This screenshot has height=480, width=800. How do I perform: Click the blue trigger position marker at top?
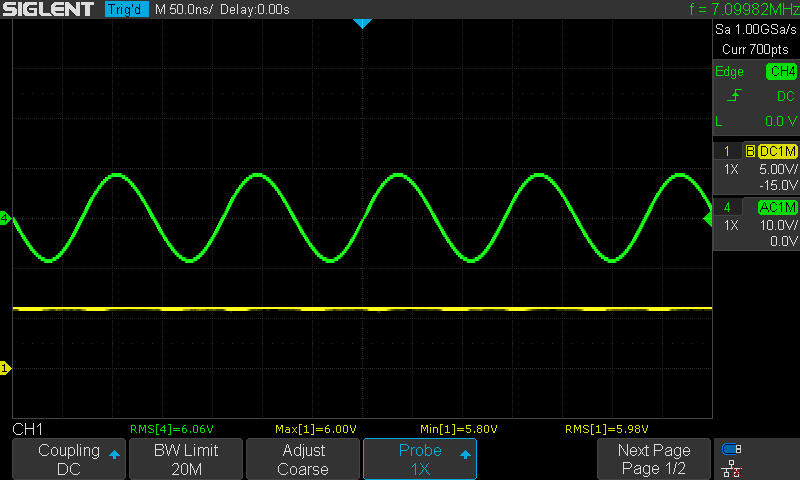point(362,23)
